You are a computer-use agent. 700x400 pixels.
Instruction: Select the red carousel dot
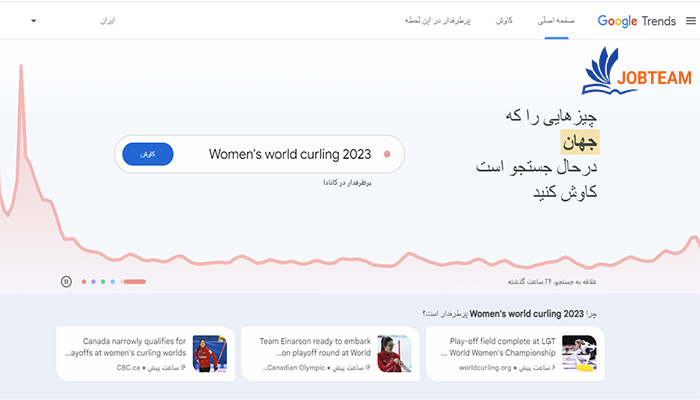pyautogui.click(x=83, y=282)
